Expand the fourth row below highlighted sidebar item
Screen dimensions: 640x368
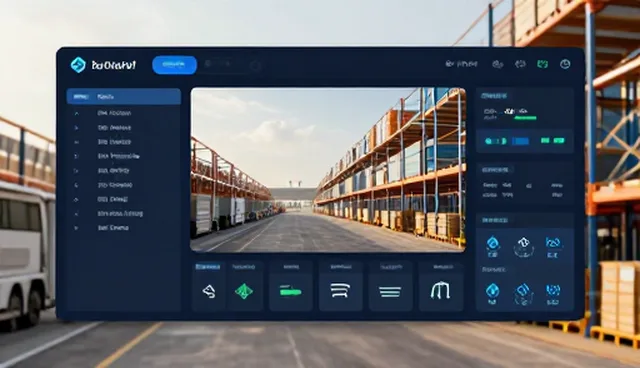point(124,156)
